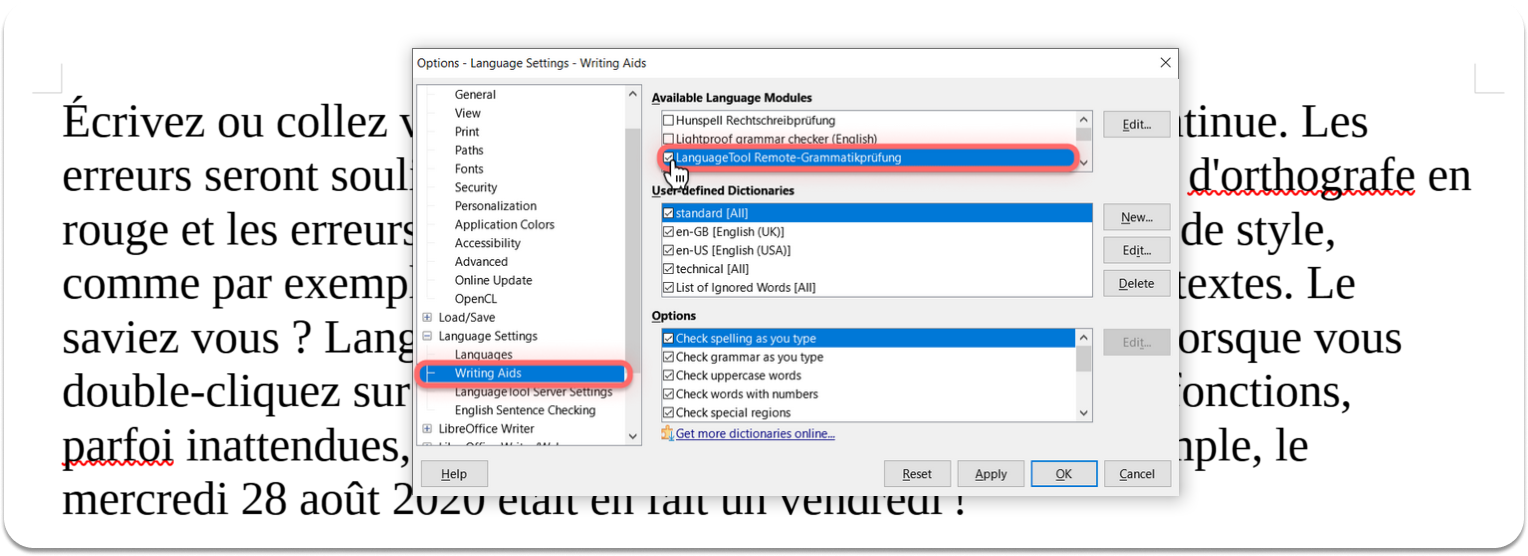This screenshot has height=556, width=1528.
Task: Click Edit for User-defined Dictionaries
Action: click(1136, 250)
